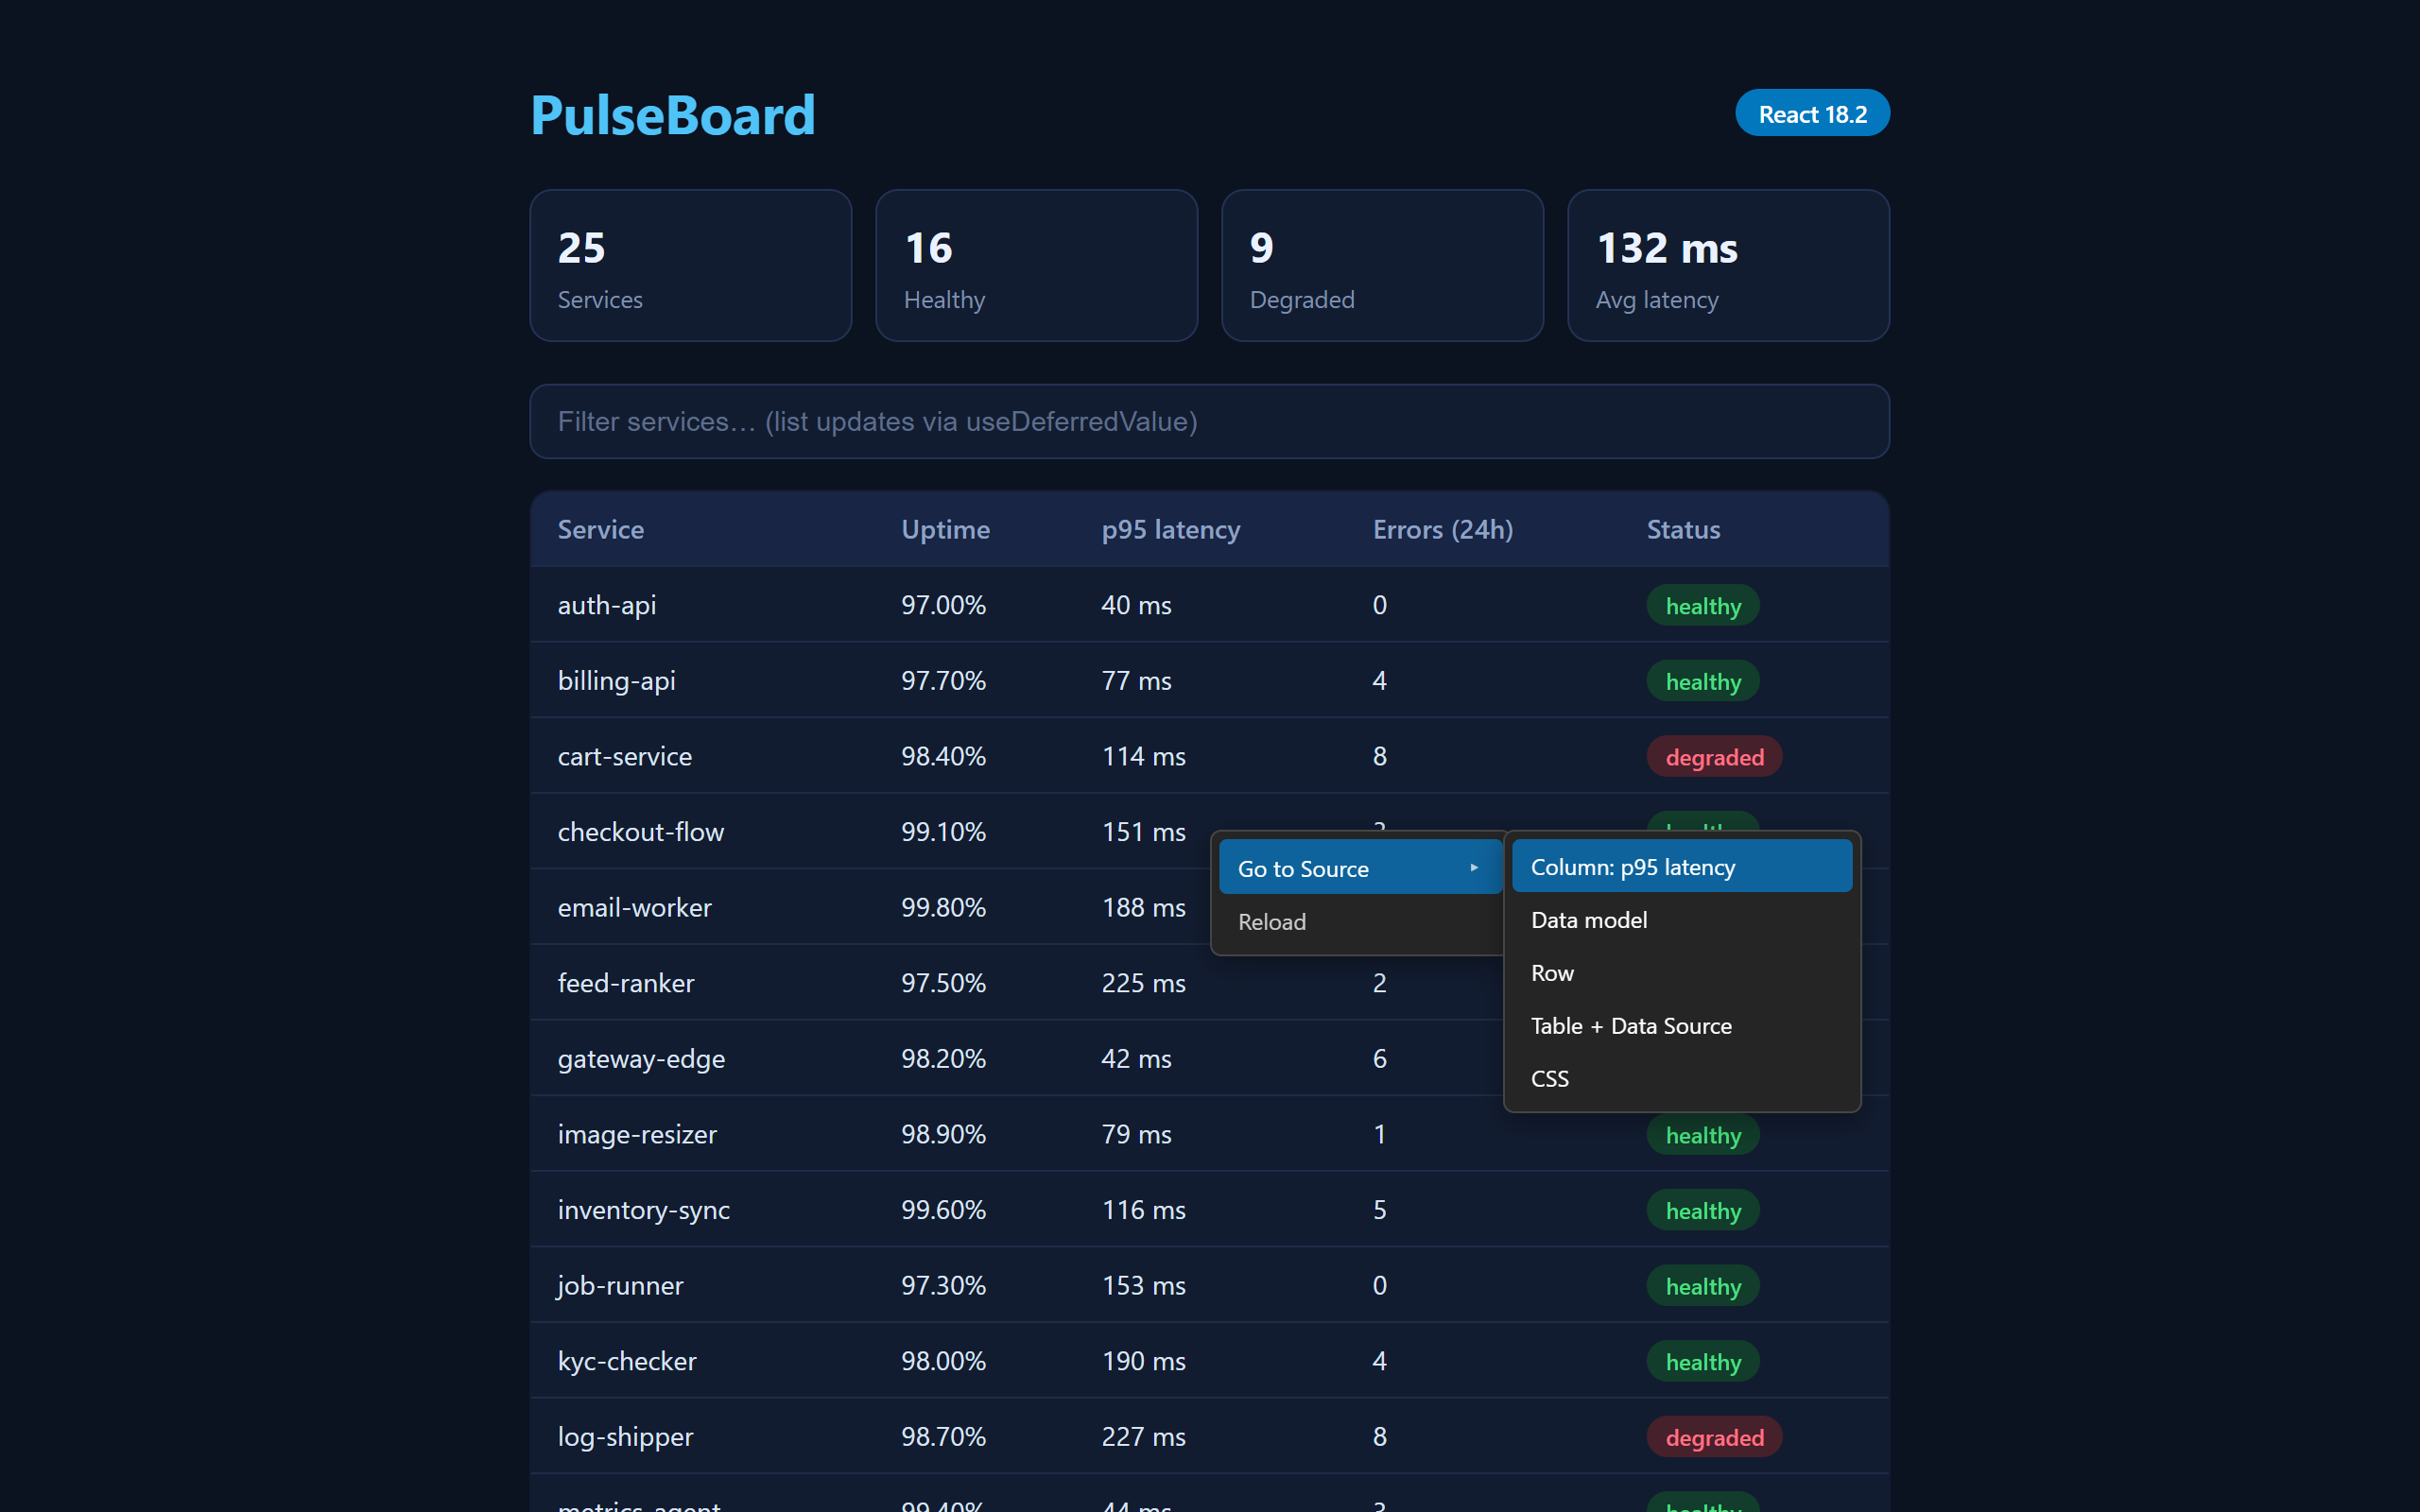Open the 132 ms Avg latency card

[x=1728, y=266]
